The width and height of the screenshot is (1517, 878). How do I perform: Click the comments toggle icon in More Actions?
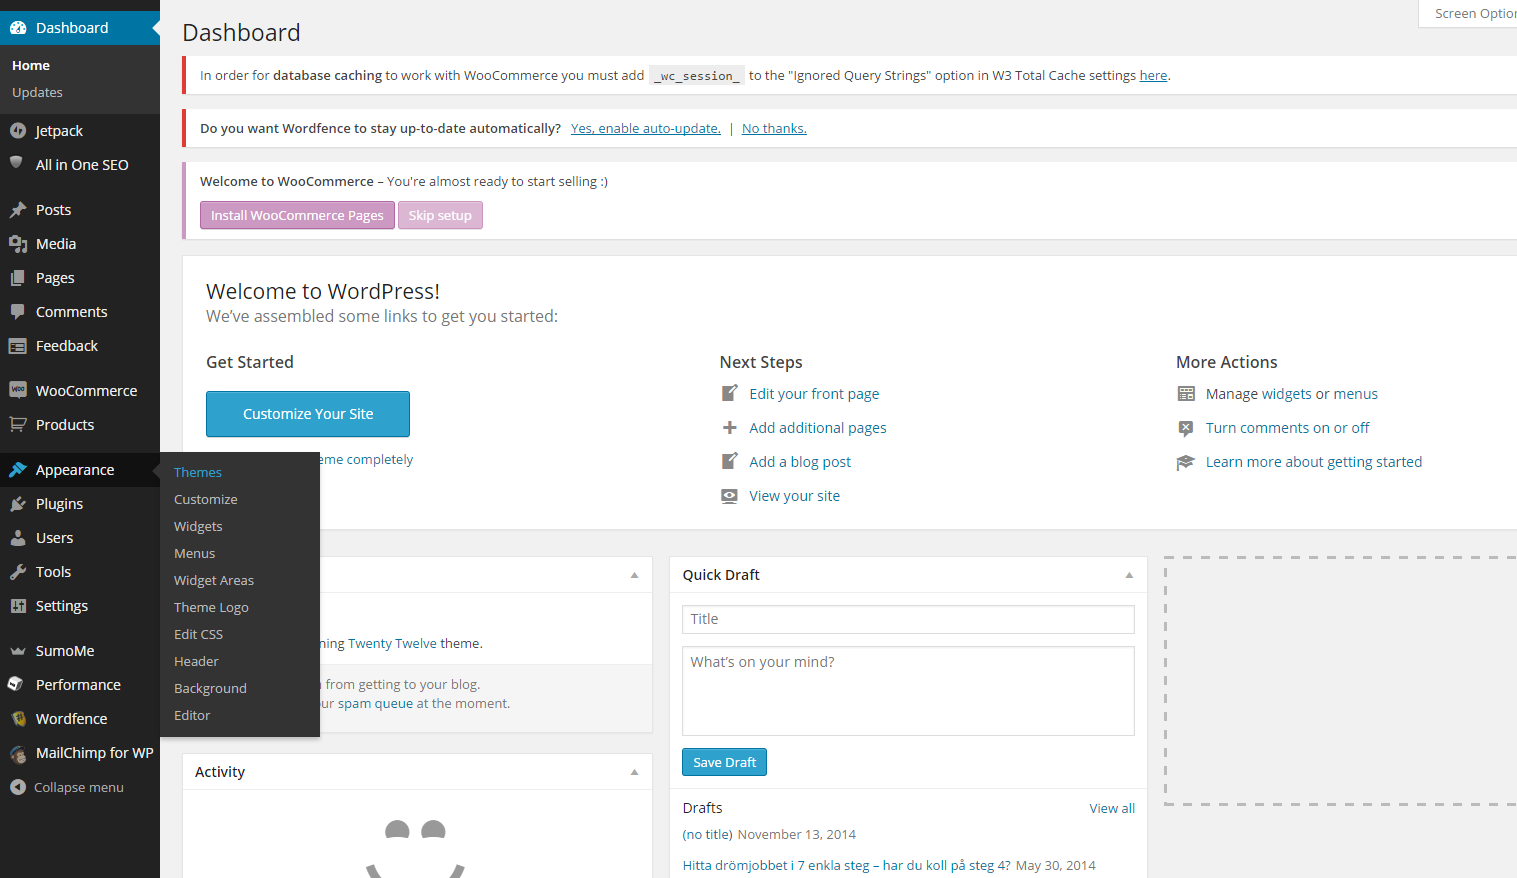pos(1186,428)
